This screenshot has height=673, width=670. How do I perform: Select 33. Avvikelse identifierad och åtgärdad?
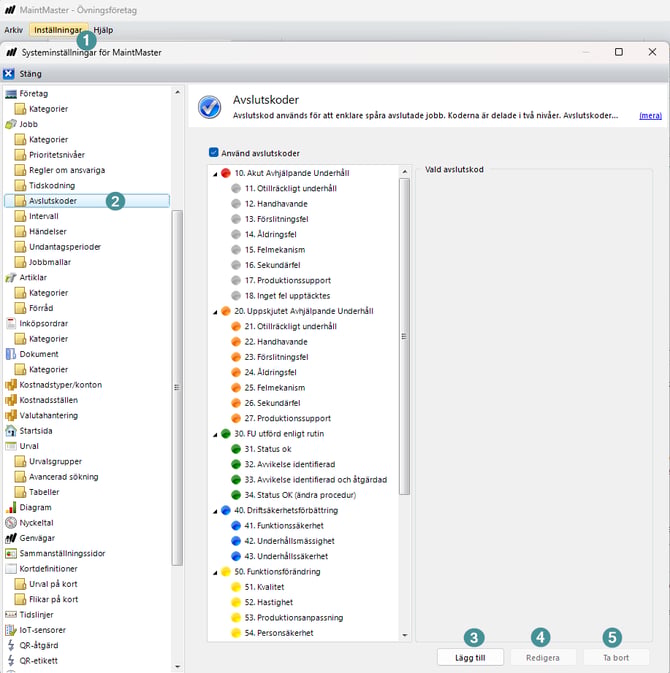pos(315,479)
